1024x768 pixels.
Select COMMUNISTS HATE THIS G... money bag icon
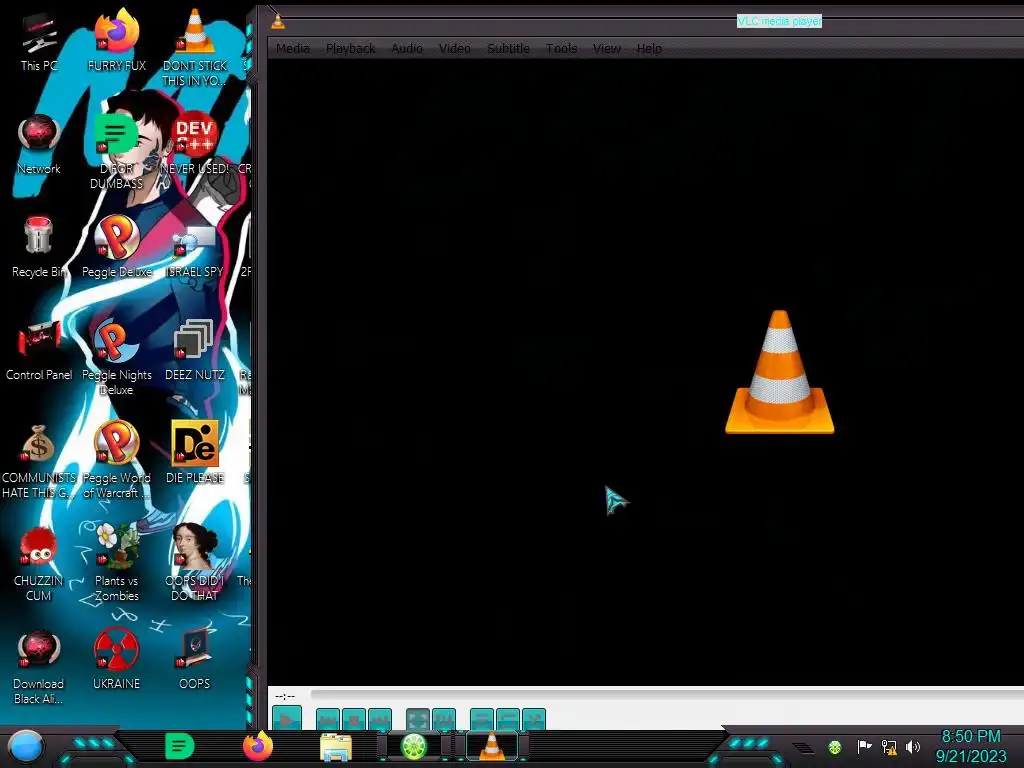pos(39,461)
